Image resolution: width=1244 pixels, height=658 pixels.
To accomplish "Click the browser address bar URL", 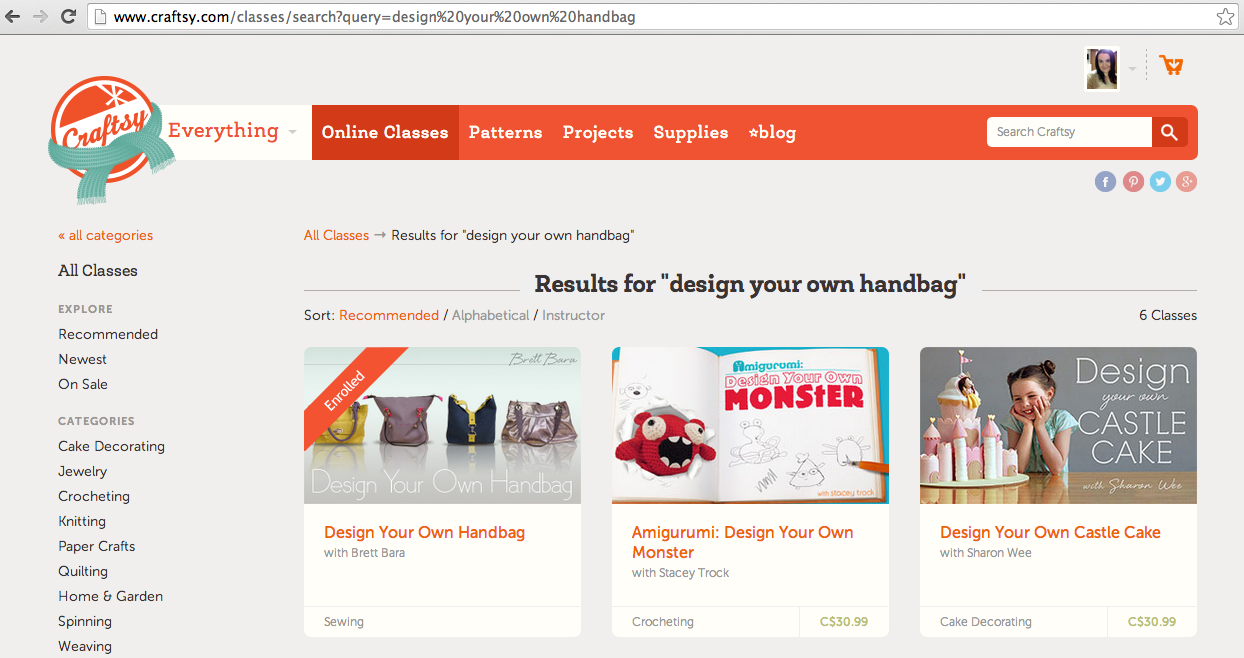I will point(374,17).
